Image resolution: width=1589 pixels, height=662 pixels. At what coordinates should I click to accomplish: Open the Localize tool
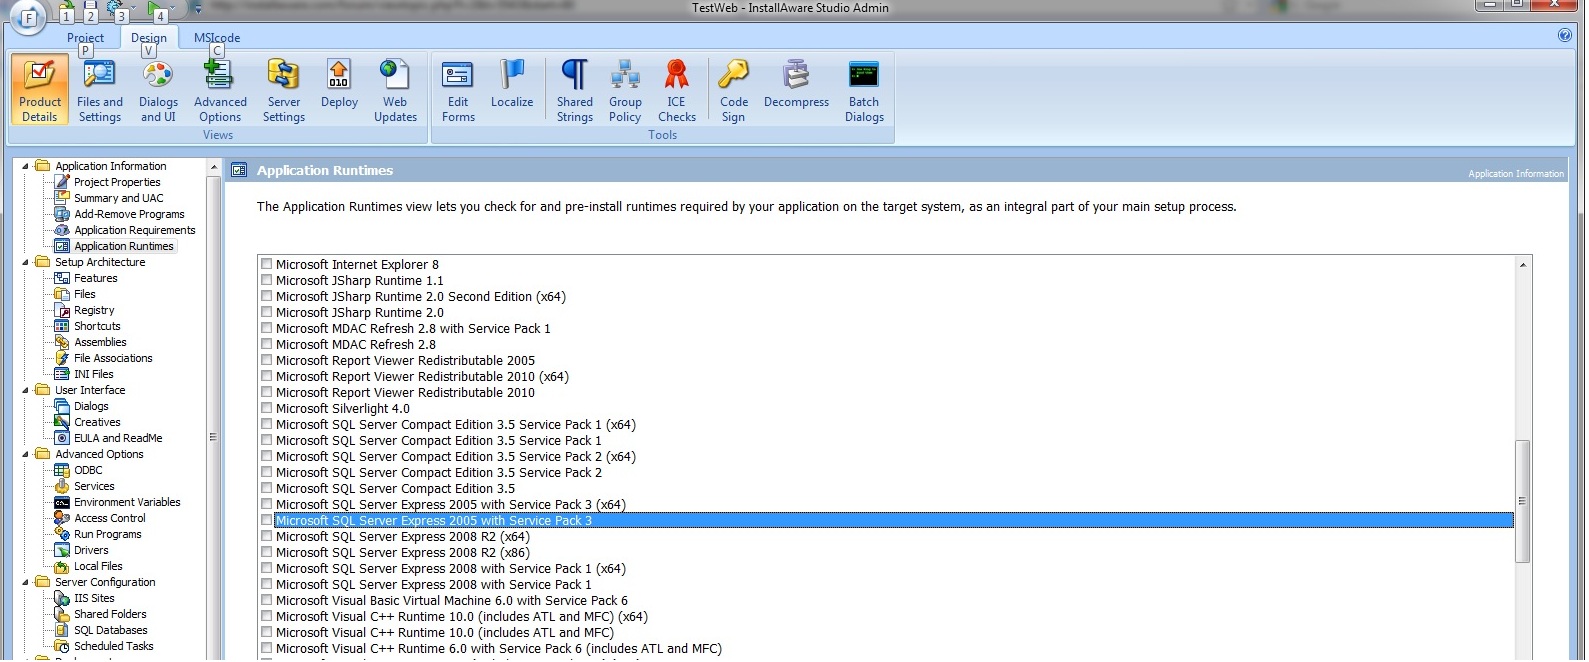click(512, 84)
